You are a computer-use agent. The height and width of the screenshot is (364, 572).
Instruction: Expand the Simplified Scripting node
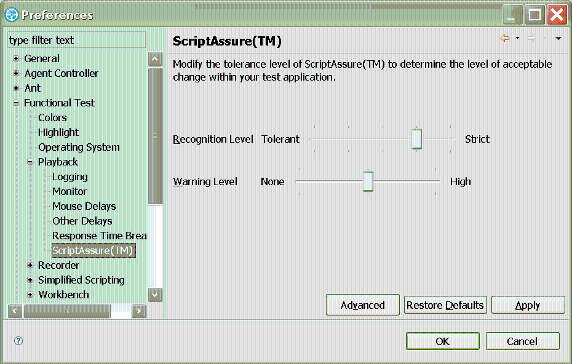coord(30,280)
